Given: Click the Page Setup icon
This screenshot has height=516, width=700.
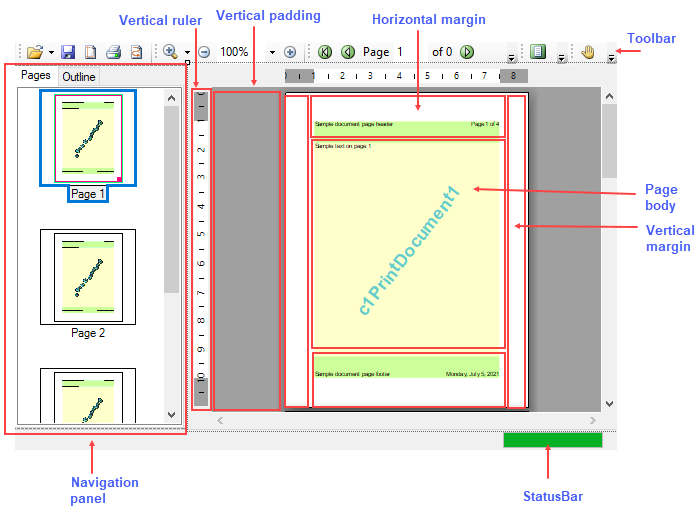Looking at the screenshot, I should click(91, 52).
